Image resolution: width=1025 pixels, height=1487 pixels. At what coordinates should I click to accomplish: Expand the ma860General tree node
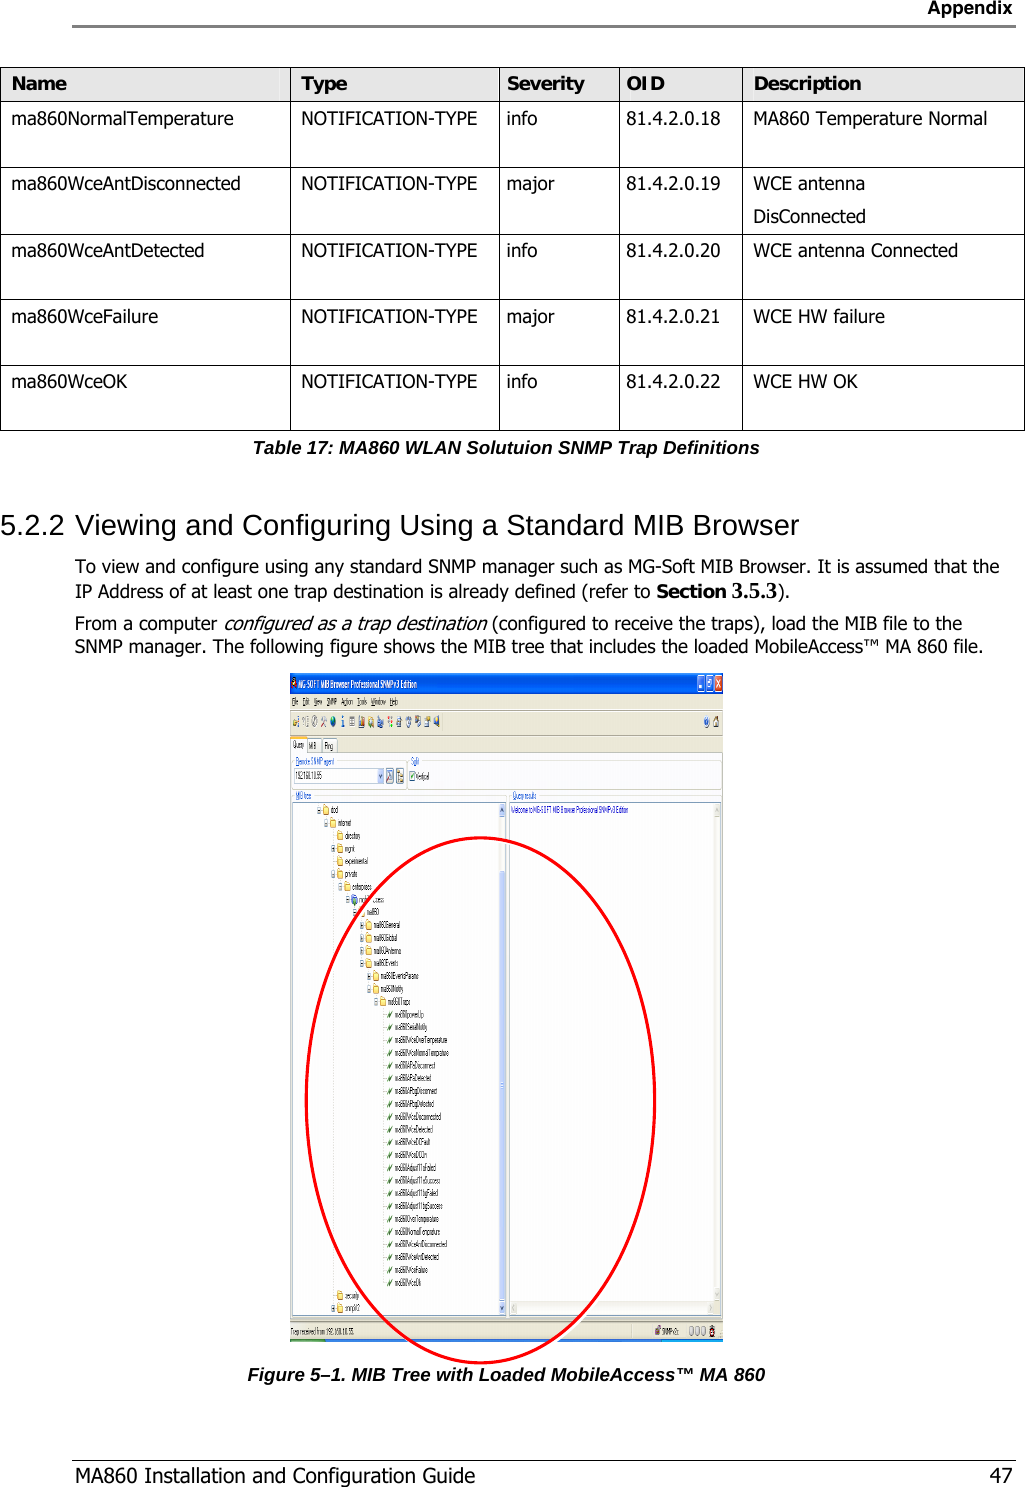click(362, 925)
